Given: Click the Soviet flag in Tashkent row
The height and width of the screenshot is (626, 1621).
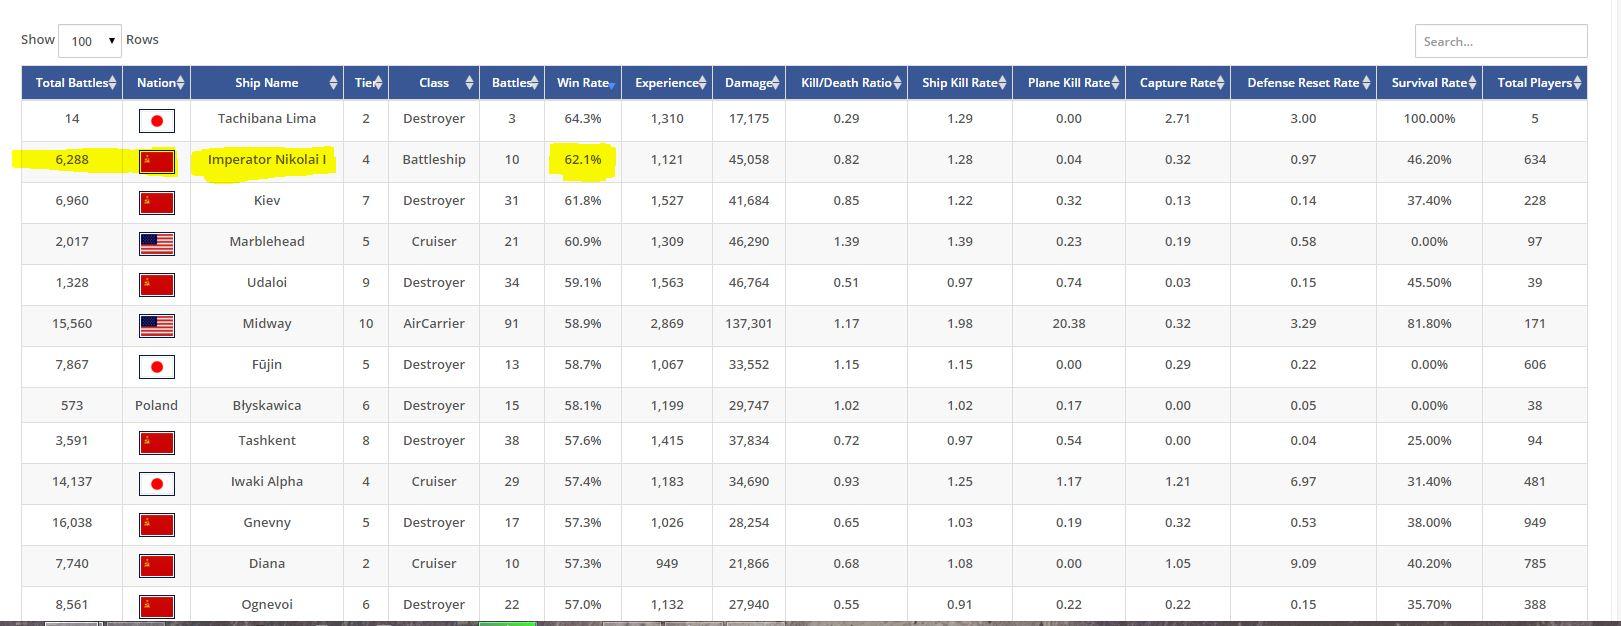Looking at the screenshot, I should point(156,443).
